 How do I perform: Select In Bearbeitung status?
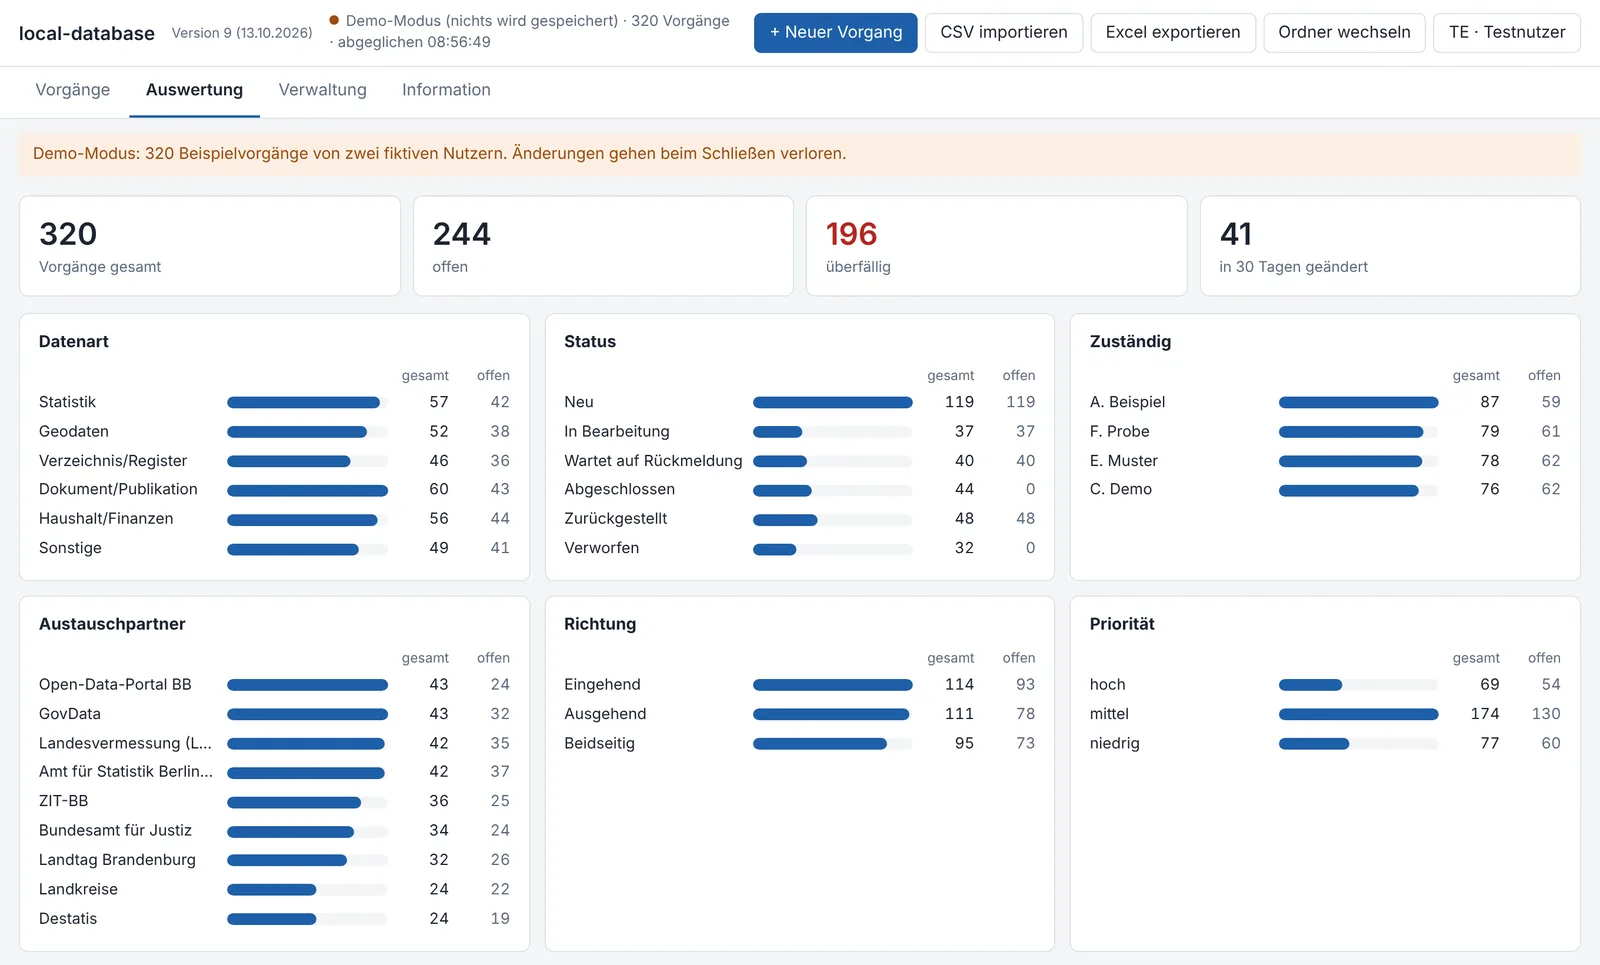[799, 431]
